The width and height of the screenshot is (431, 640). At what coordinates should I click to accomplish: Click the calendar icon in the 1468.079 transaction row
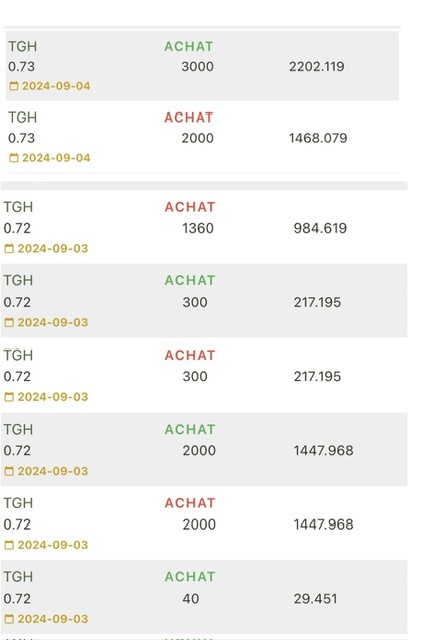click(14, 158)
